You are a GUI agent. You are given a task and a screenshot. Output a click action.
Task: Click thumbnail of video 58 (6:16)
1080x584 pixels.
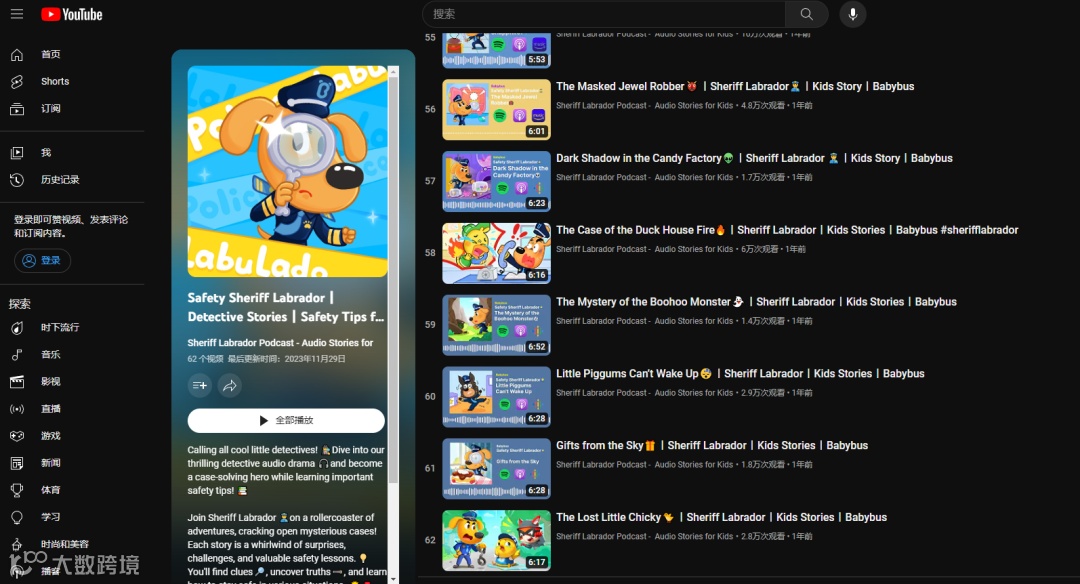pos(496,253)
